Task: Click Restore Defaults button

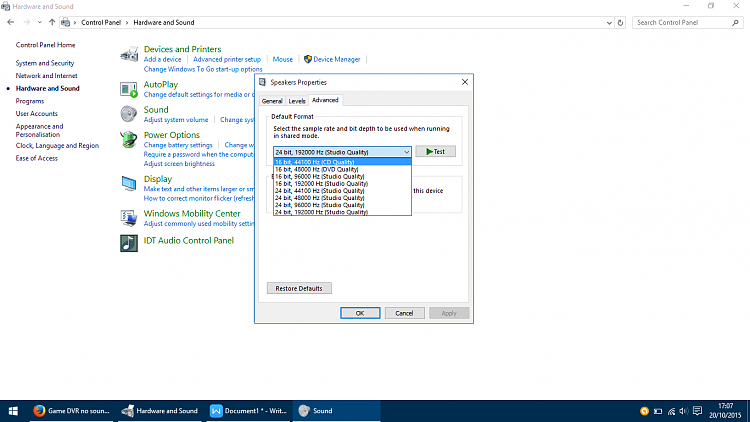Action: 299,289
